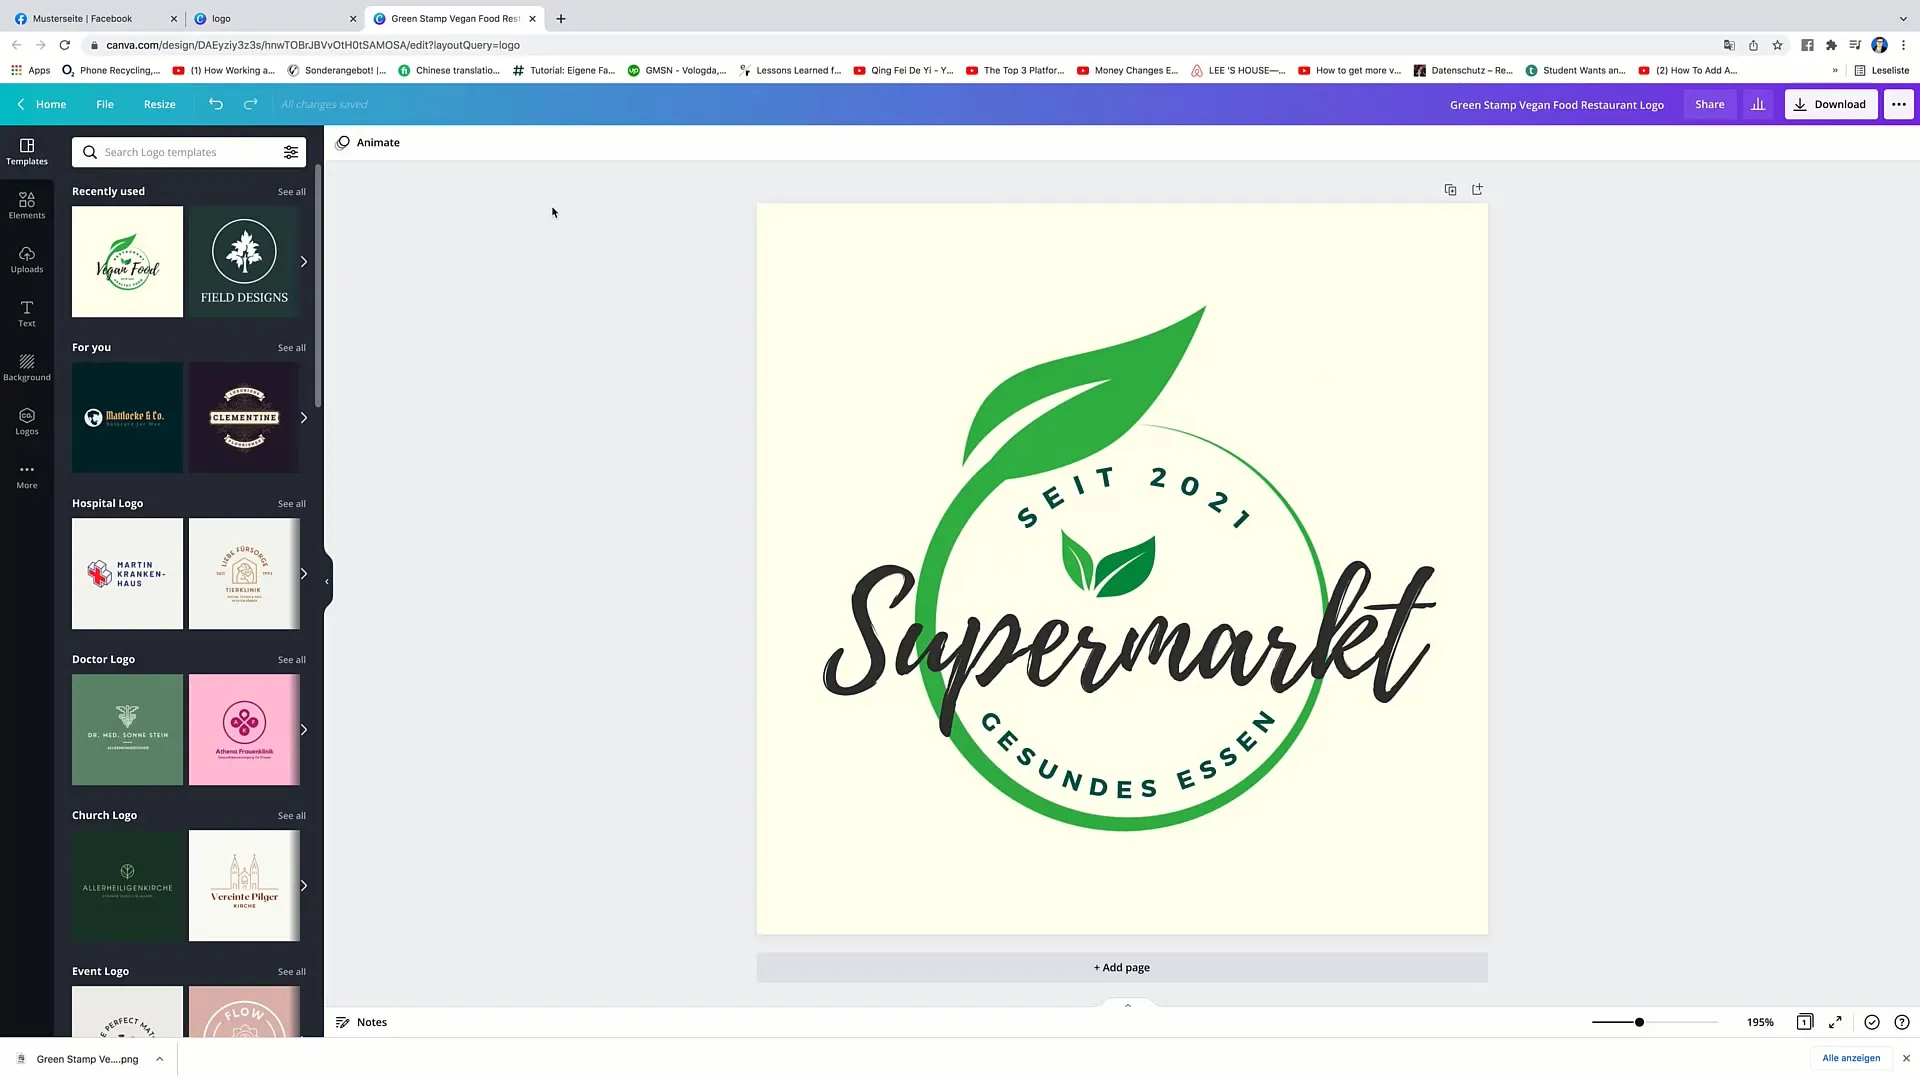Screen dimensions: 1920x1080
Task: Open the template search filter options
Action: 290,152
